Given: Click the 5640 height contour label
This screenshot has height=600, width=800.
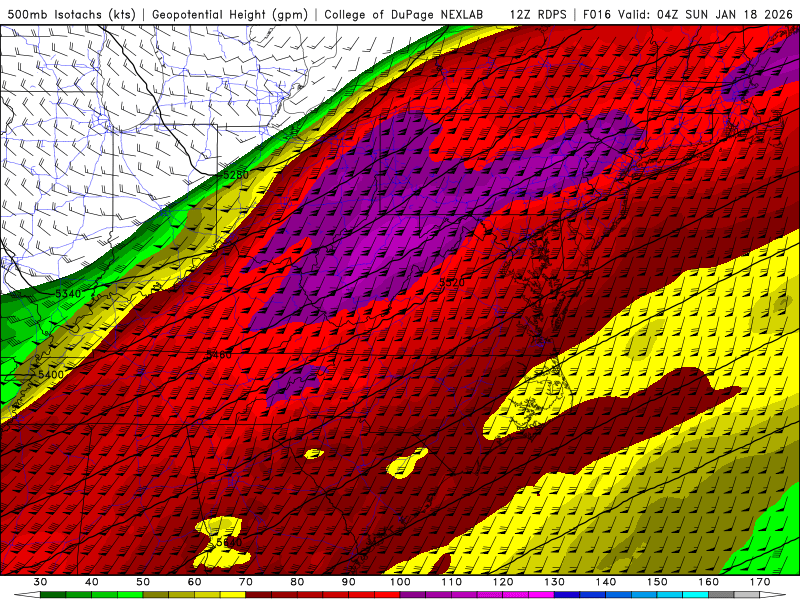Looking at the screenshot, I should 229,542.
